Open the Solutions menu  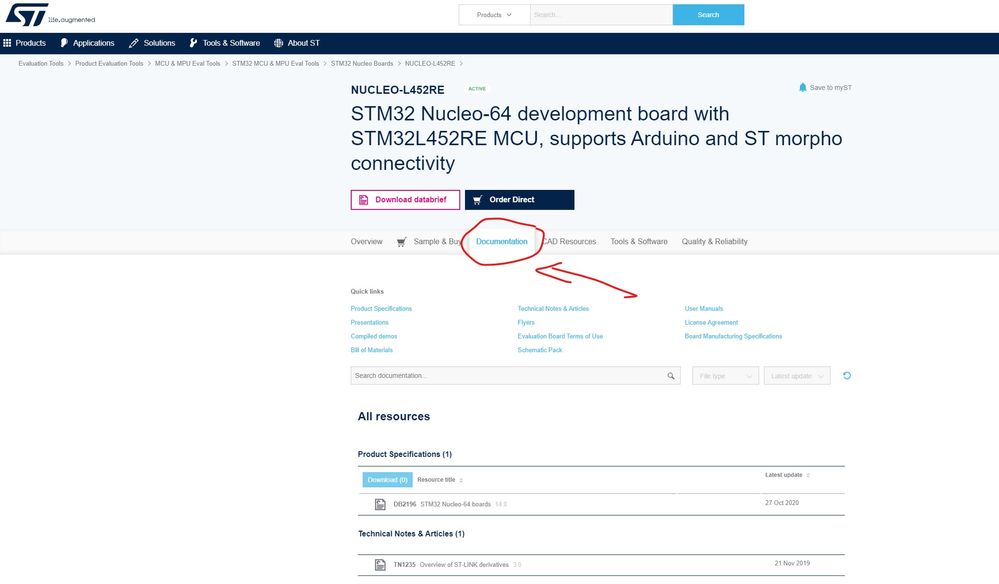tap(159, 43)
